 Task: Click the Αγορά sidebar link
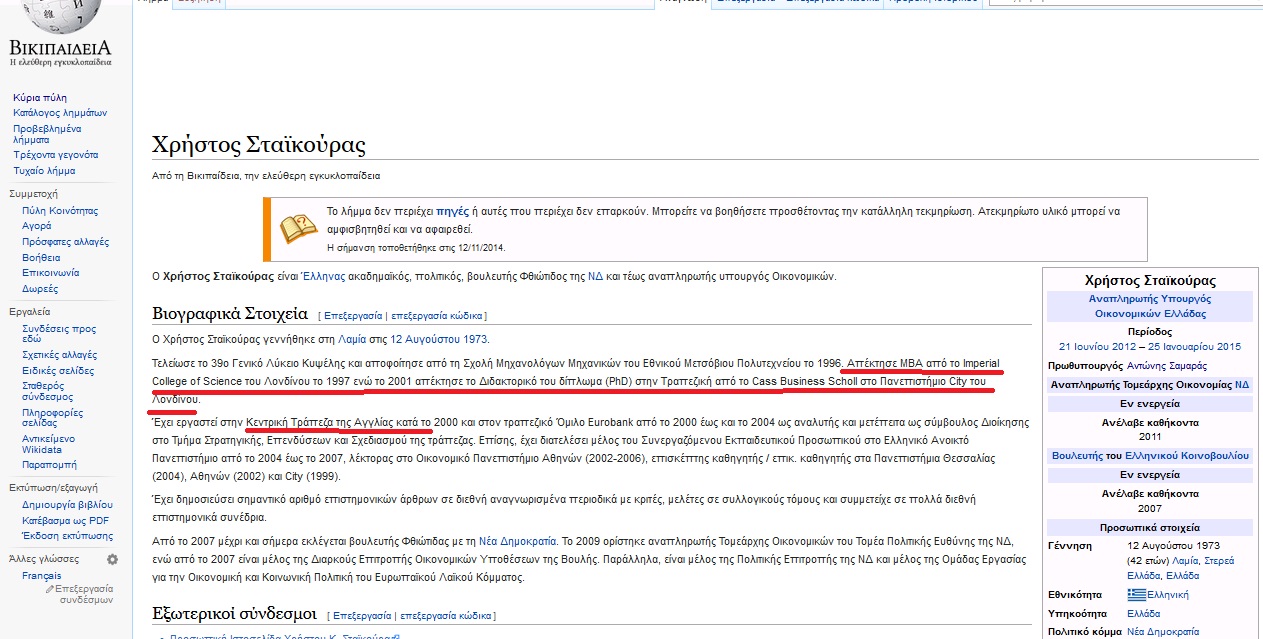(37, 226)
